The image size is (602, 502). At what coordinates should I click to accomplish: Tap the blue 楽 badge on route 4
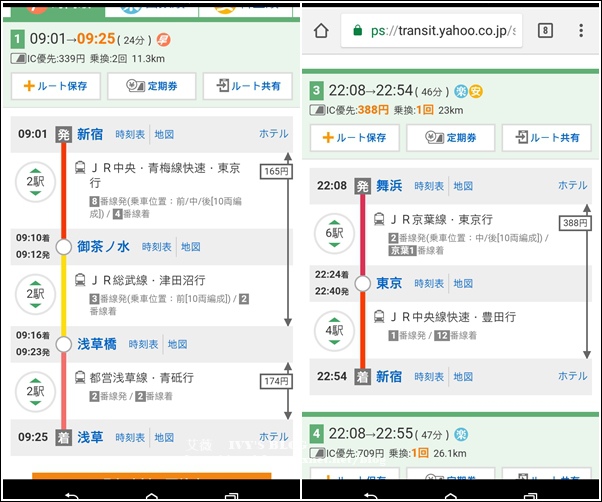tap(461, 434)
